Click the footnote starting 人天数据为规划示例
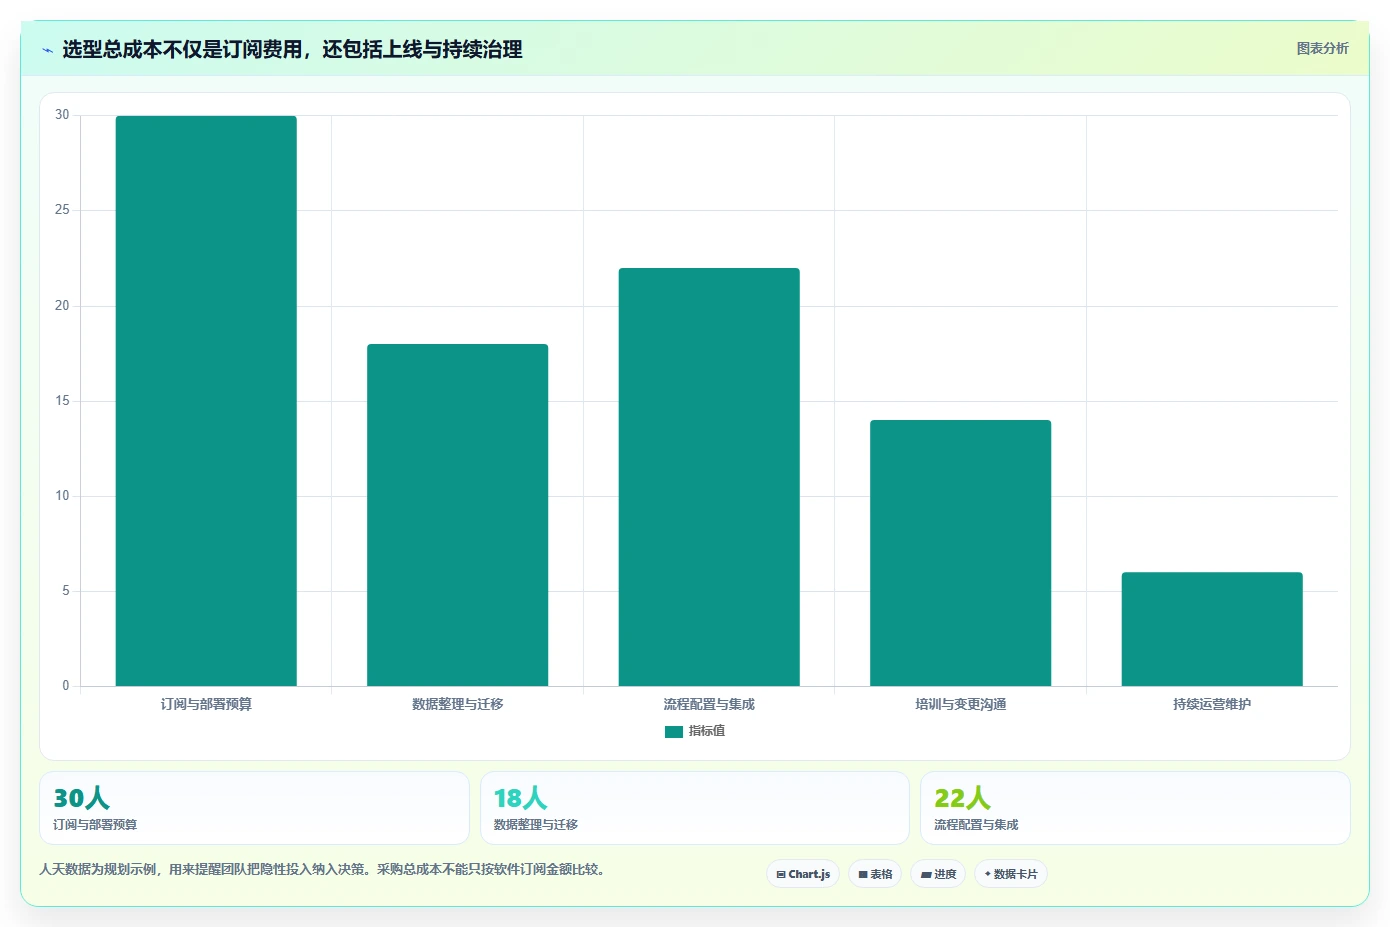The width and height of the screenshot is (1390, 927). [321, 869]
